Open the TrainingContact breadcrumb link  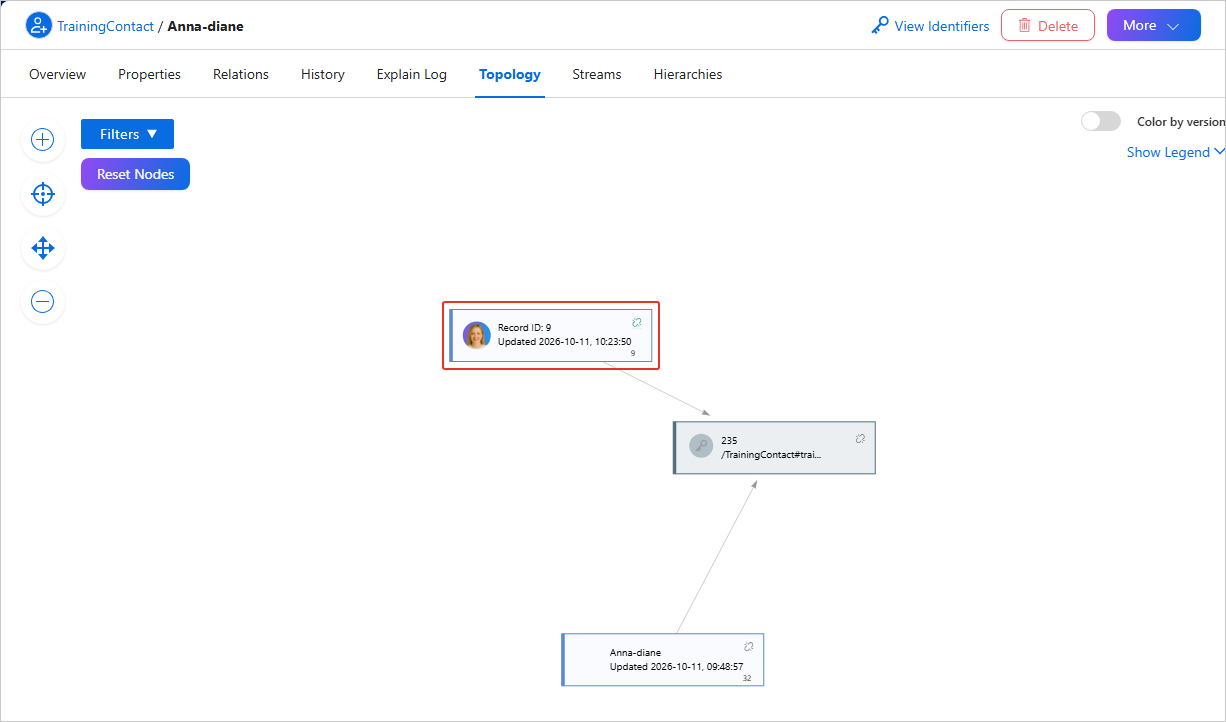tap(105, 26)
